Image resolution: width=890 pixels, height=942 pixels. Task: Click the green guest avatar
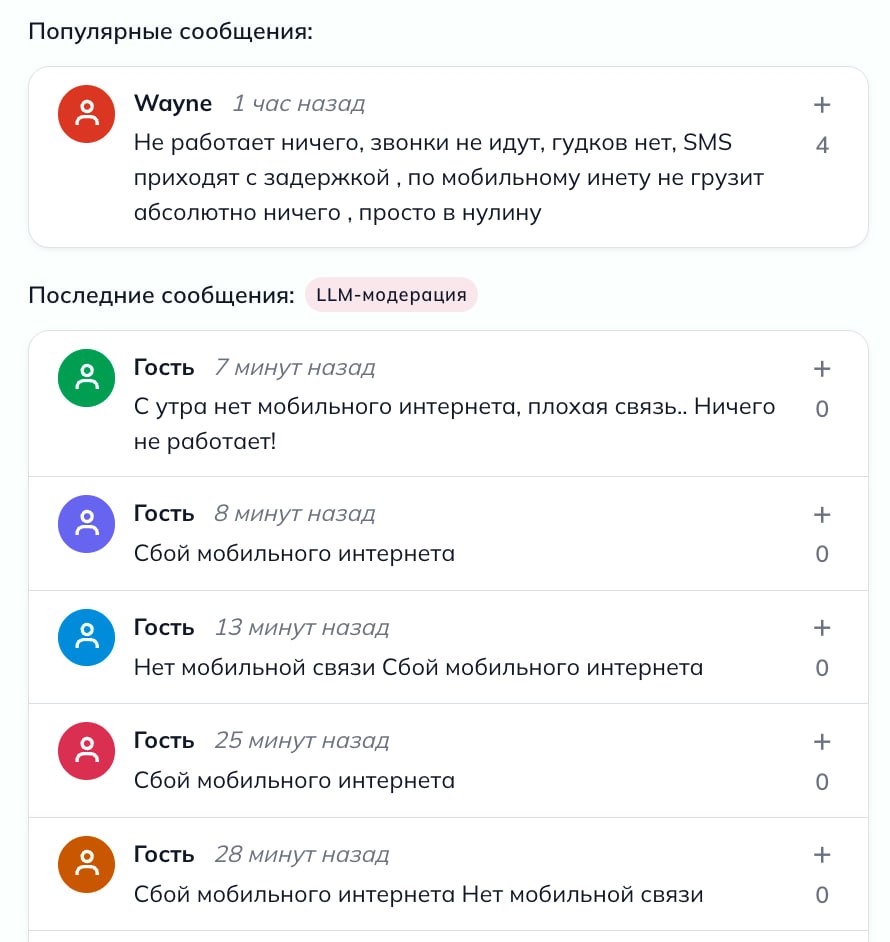(88, 377)
